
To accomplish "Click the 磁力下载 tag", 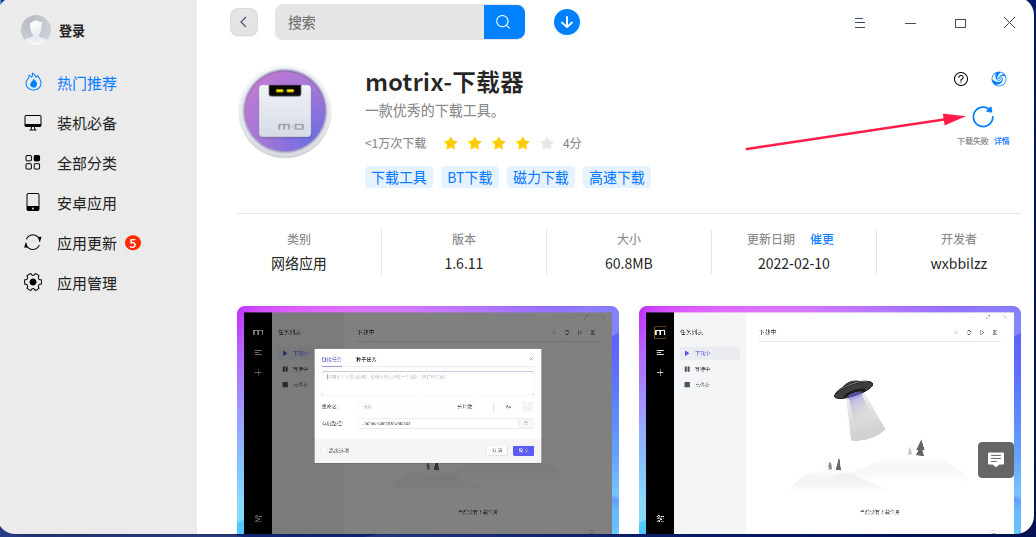I will [x=540, y=178].
